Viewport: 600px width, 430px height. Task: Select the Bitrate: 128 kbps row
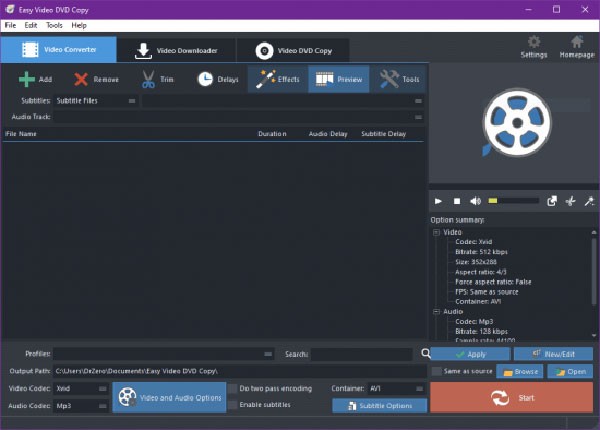481,331
